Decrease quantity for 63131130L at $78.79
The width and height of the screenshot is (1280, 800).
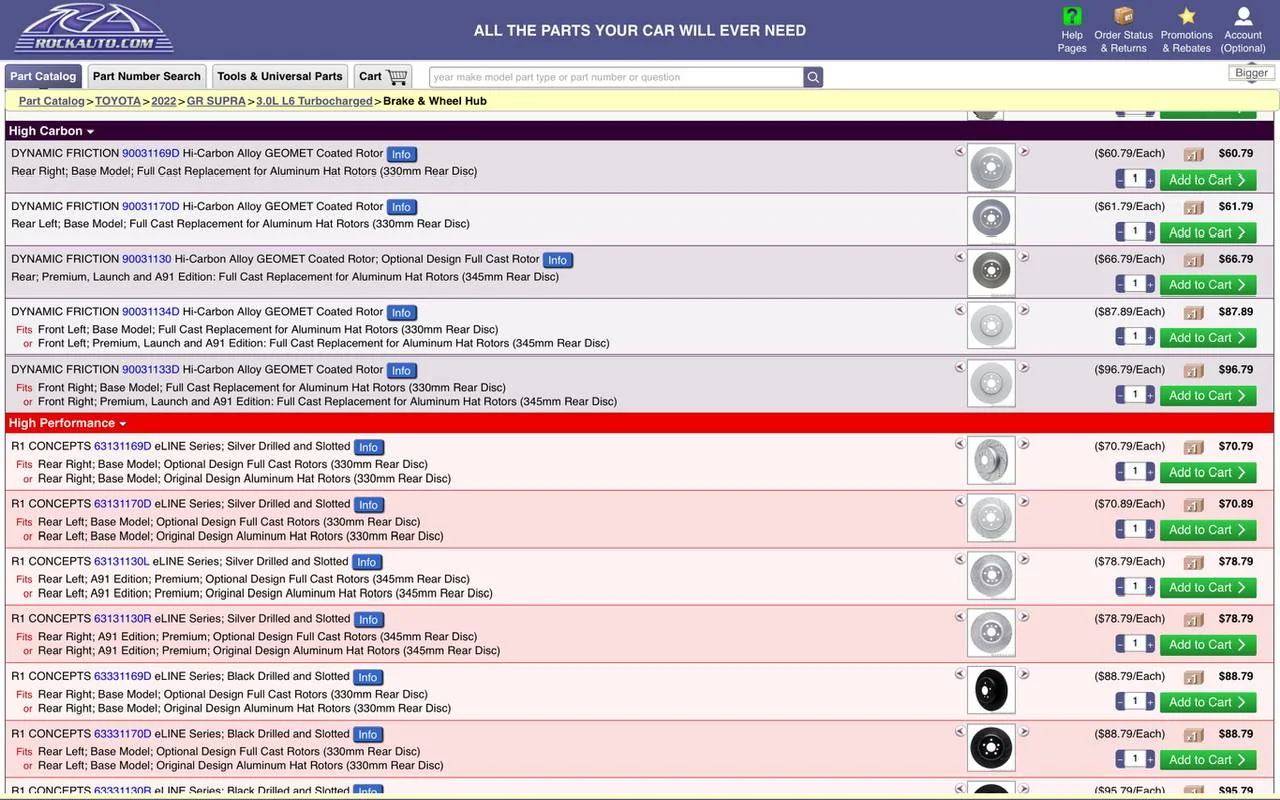(1120, 587)
